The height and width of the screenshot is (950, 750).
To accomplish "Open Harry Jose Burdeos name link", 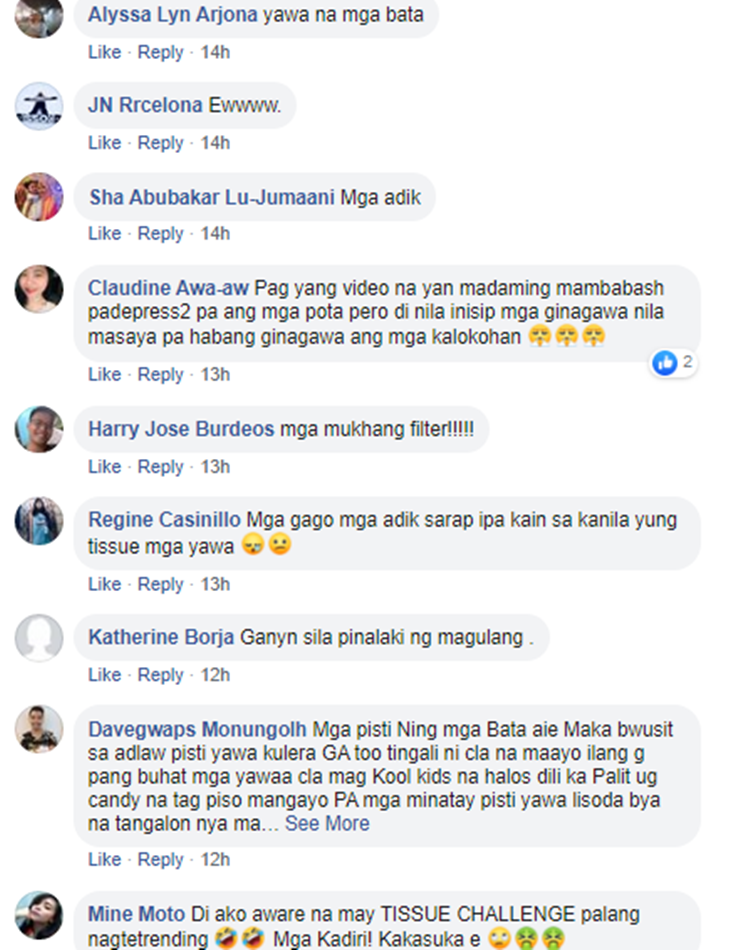I will coord(181,429).
